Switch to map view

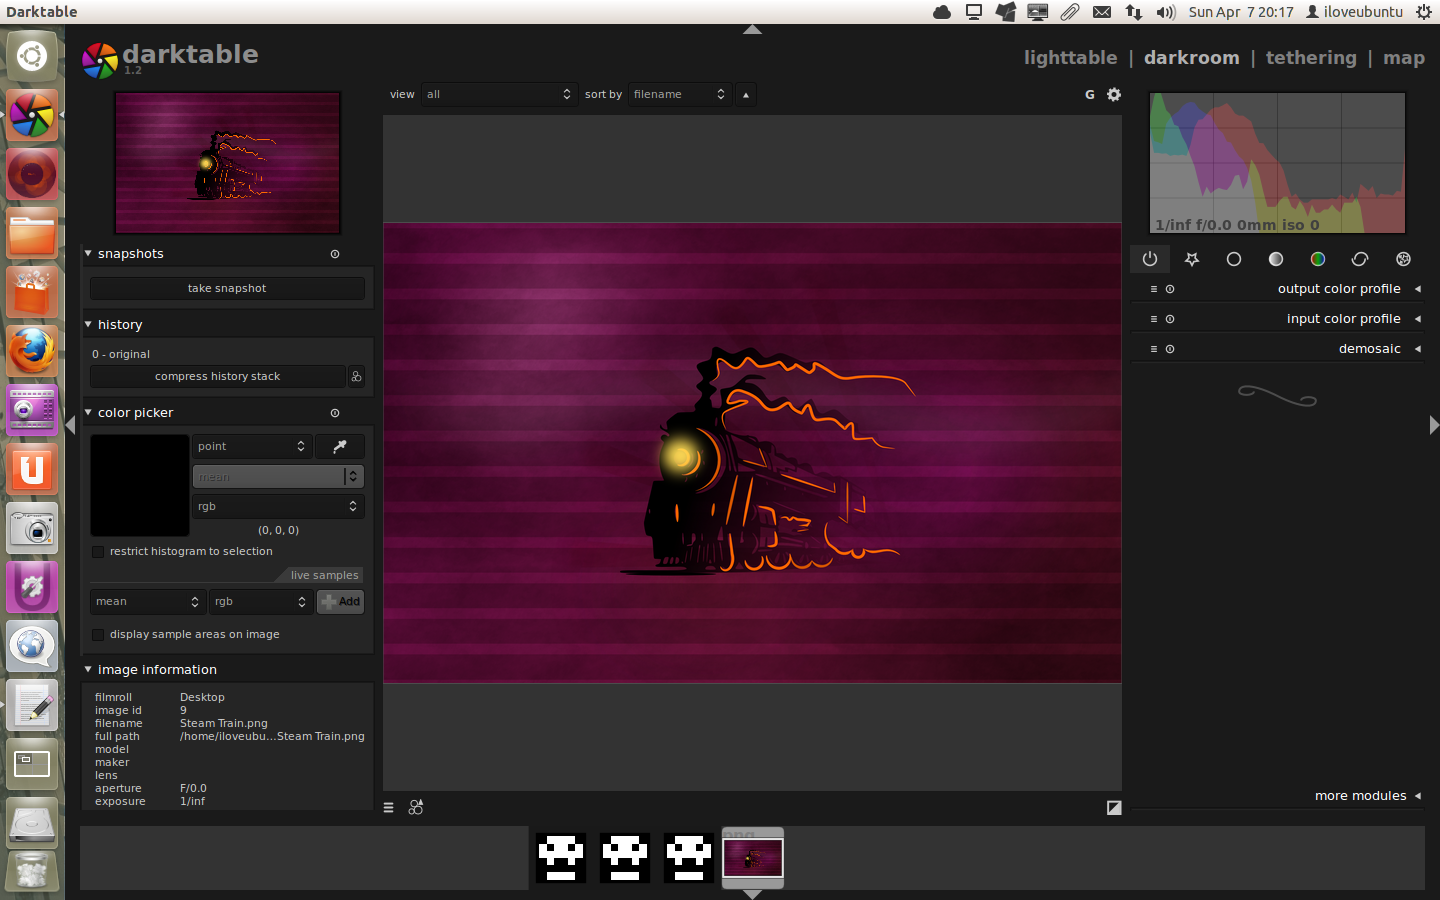tap(1404, 58)
